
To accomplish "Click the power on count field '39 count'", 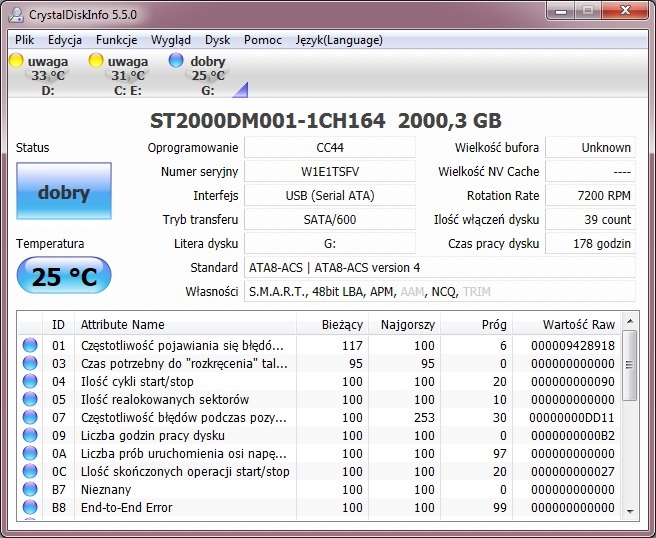I will pos(590,219).
